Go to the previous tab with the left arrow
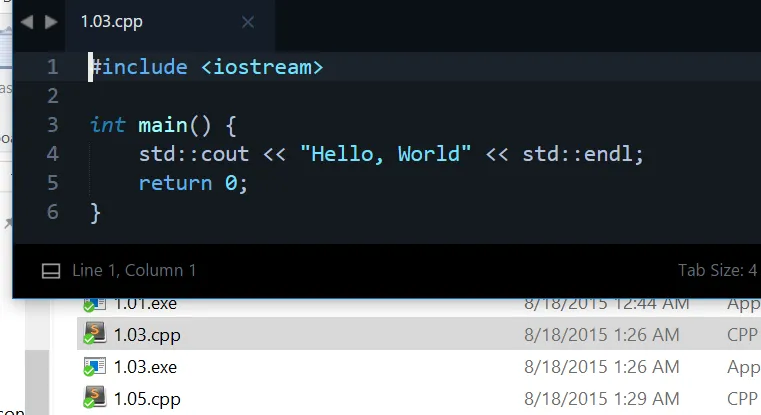This screenshot has width=761, height=415. [27, 22]
